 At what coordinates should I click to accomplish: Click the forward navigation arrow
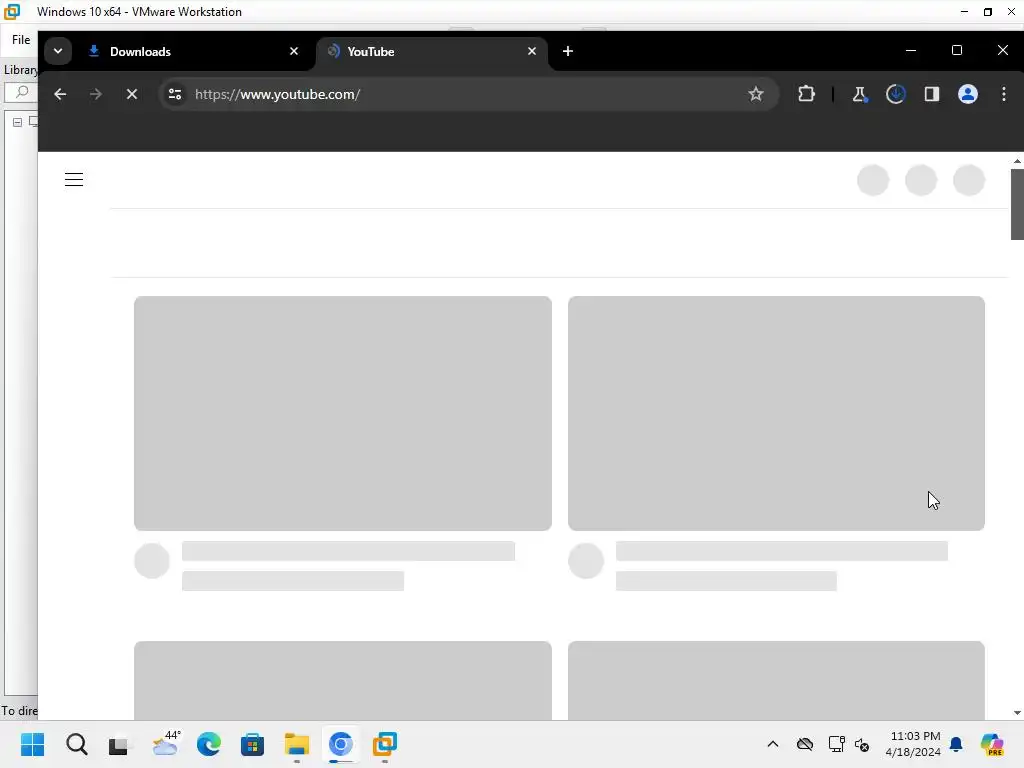point(96,94)
